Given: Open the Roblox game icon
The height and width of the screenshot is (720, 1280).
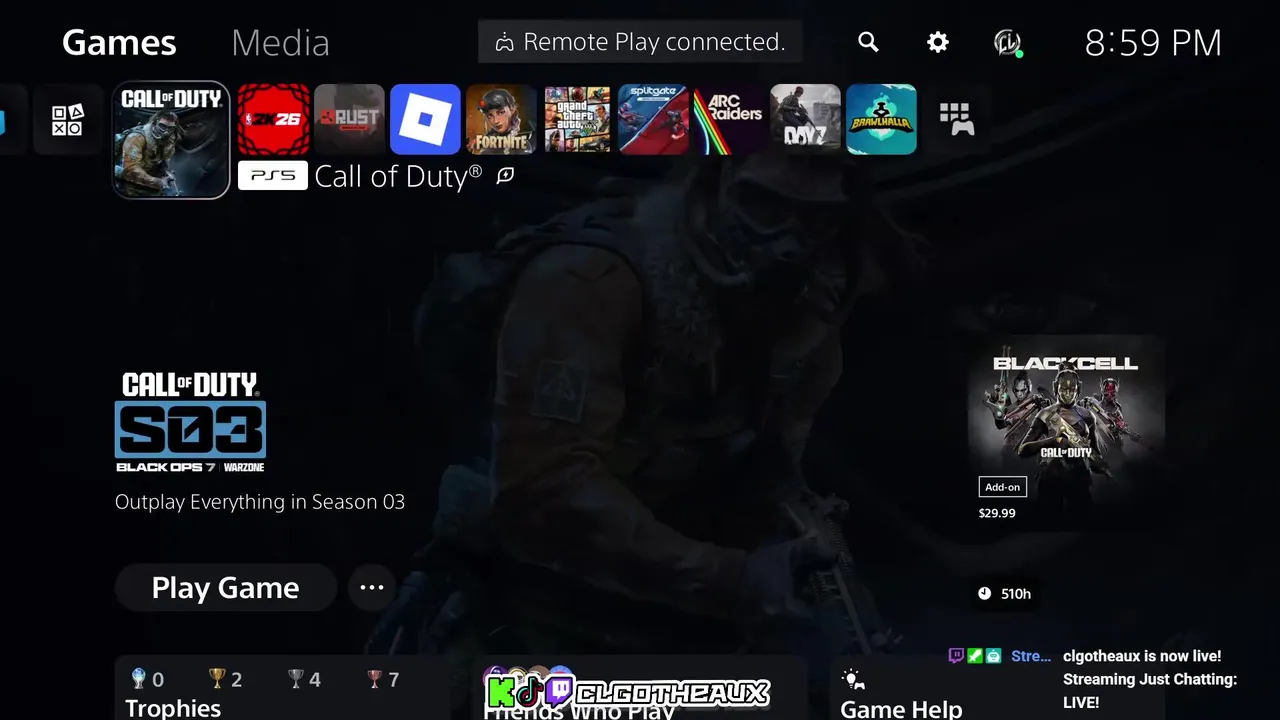Looking at the screenshot, I should (425, 119).
